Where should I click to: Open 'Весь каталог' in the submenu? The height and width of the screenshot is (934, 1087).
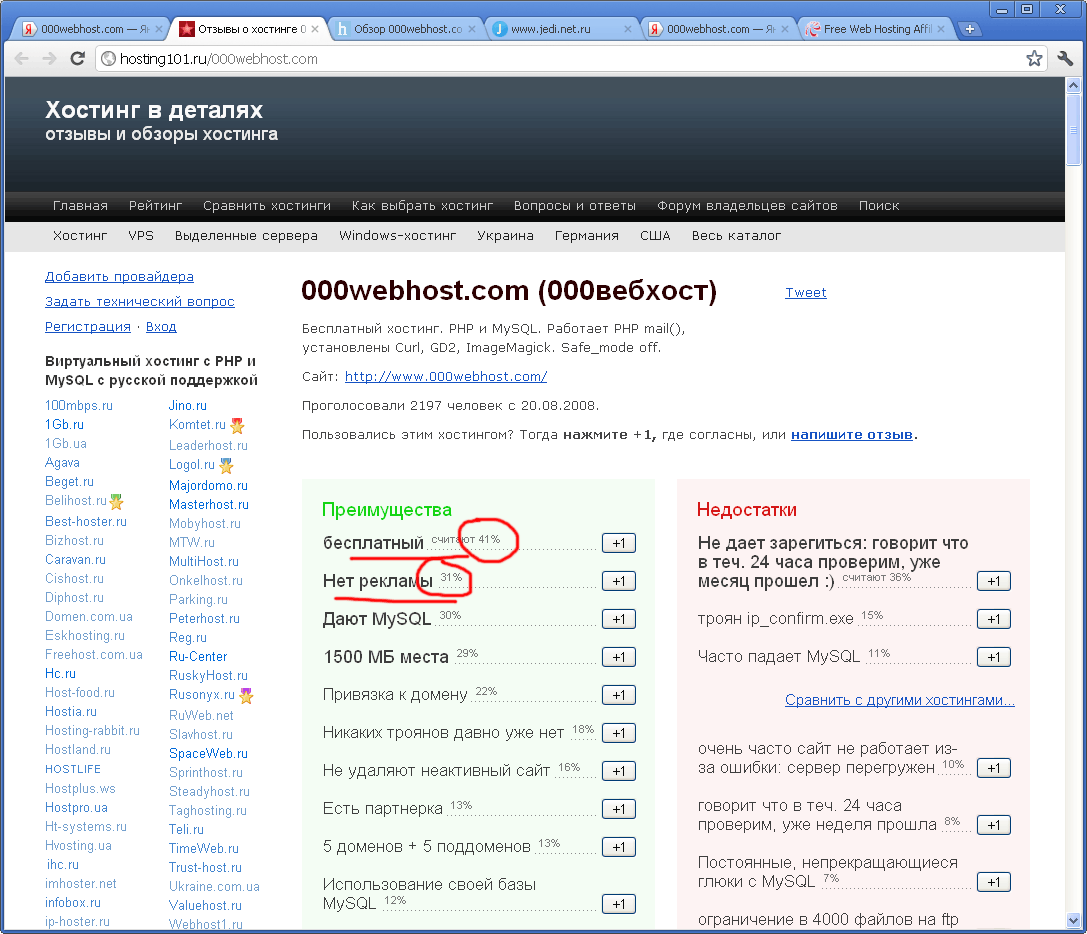(736, 236)
